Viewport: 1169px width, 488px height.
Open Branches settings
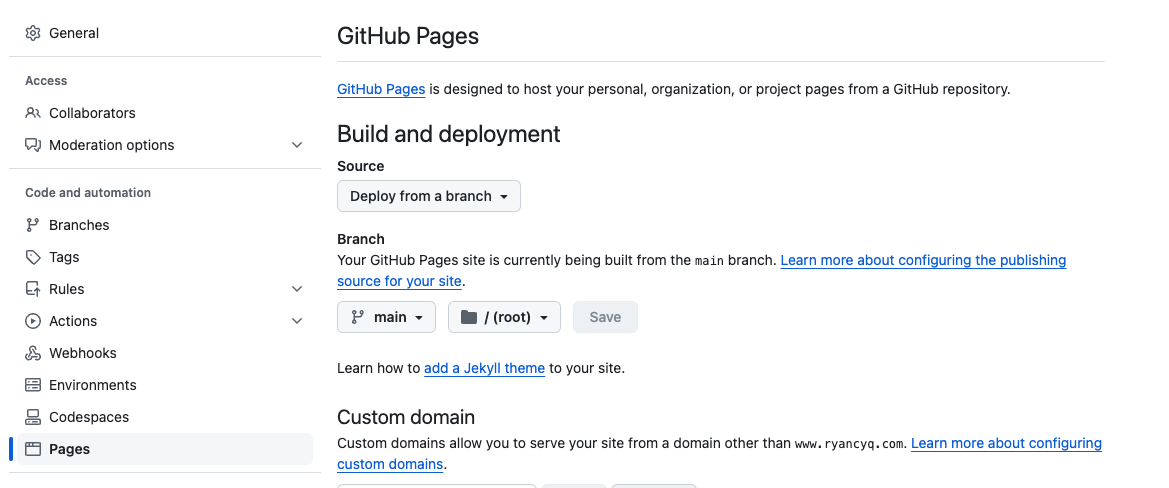pyautogui.click(x=165, y=225)
